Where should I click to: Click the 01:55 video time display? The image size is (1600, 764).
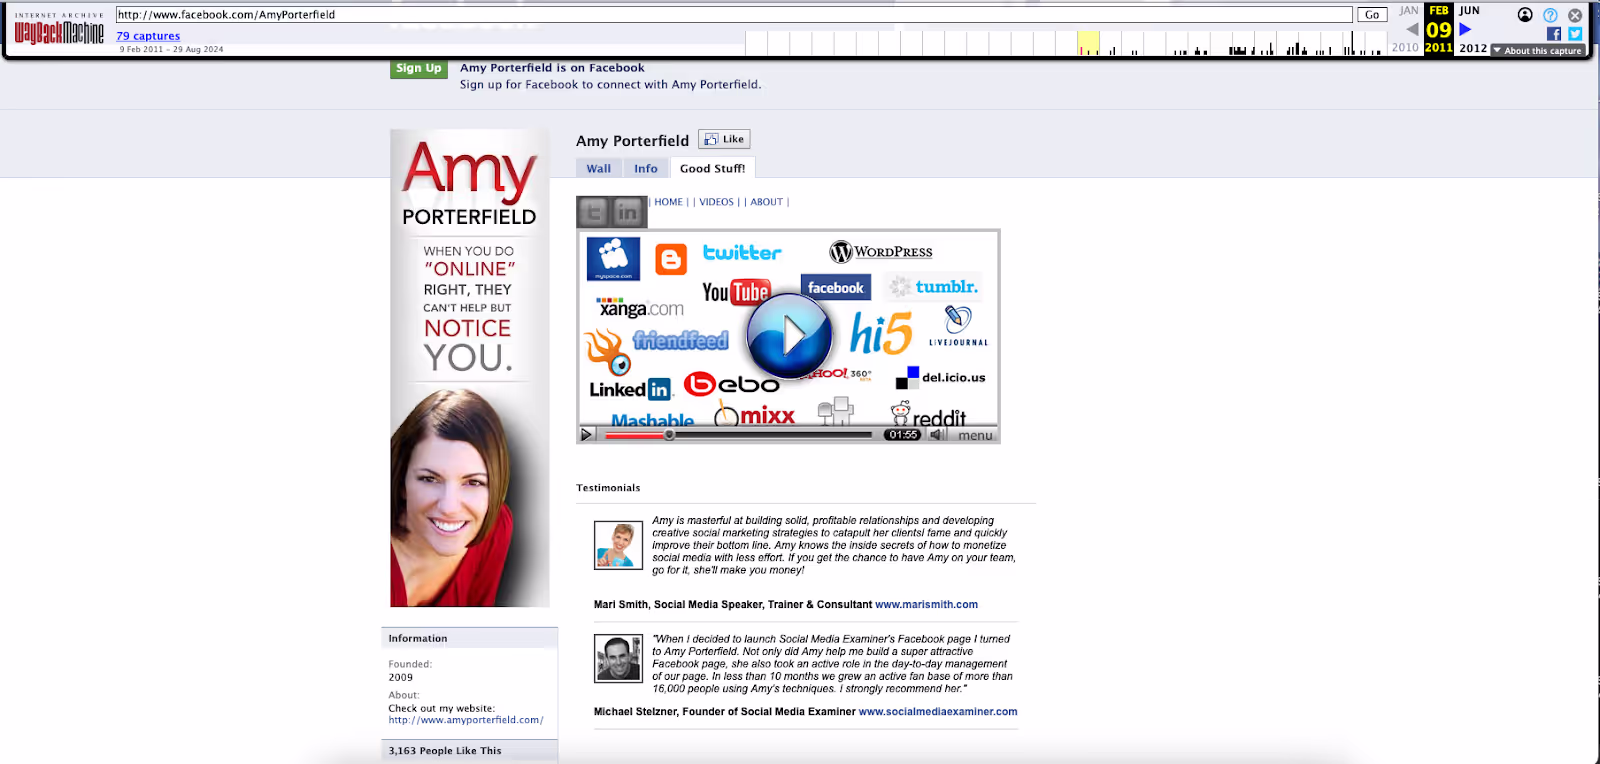click(x=902, y=435)
